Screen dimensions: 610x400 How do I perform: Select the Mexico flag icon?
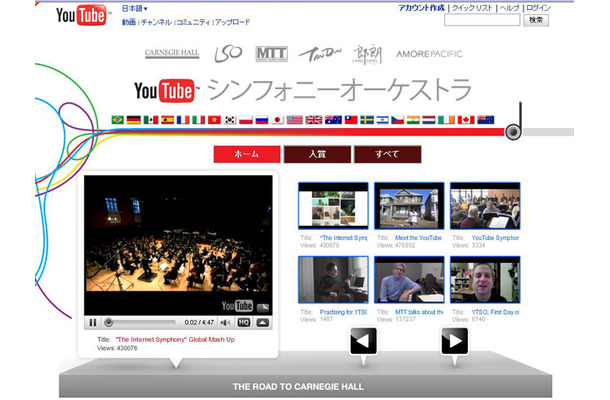point(151,120)
